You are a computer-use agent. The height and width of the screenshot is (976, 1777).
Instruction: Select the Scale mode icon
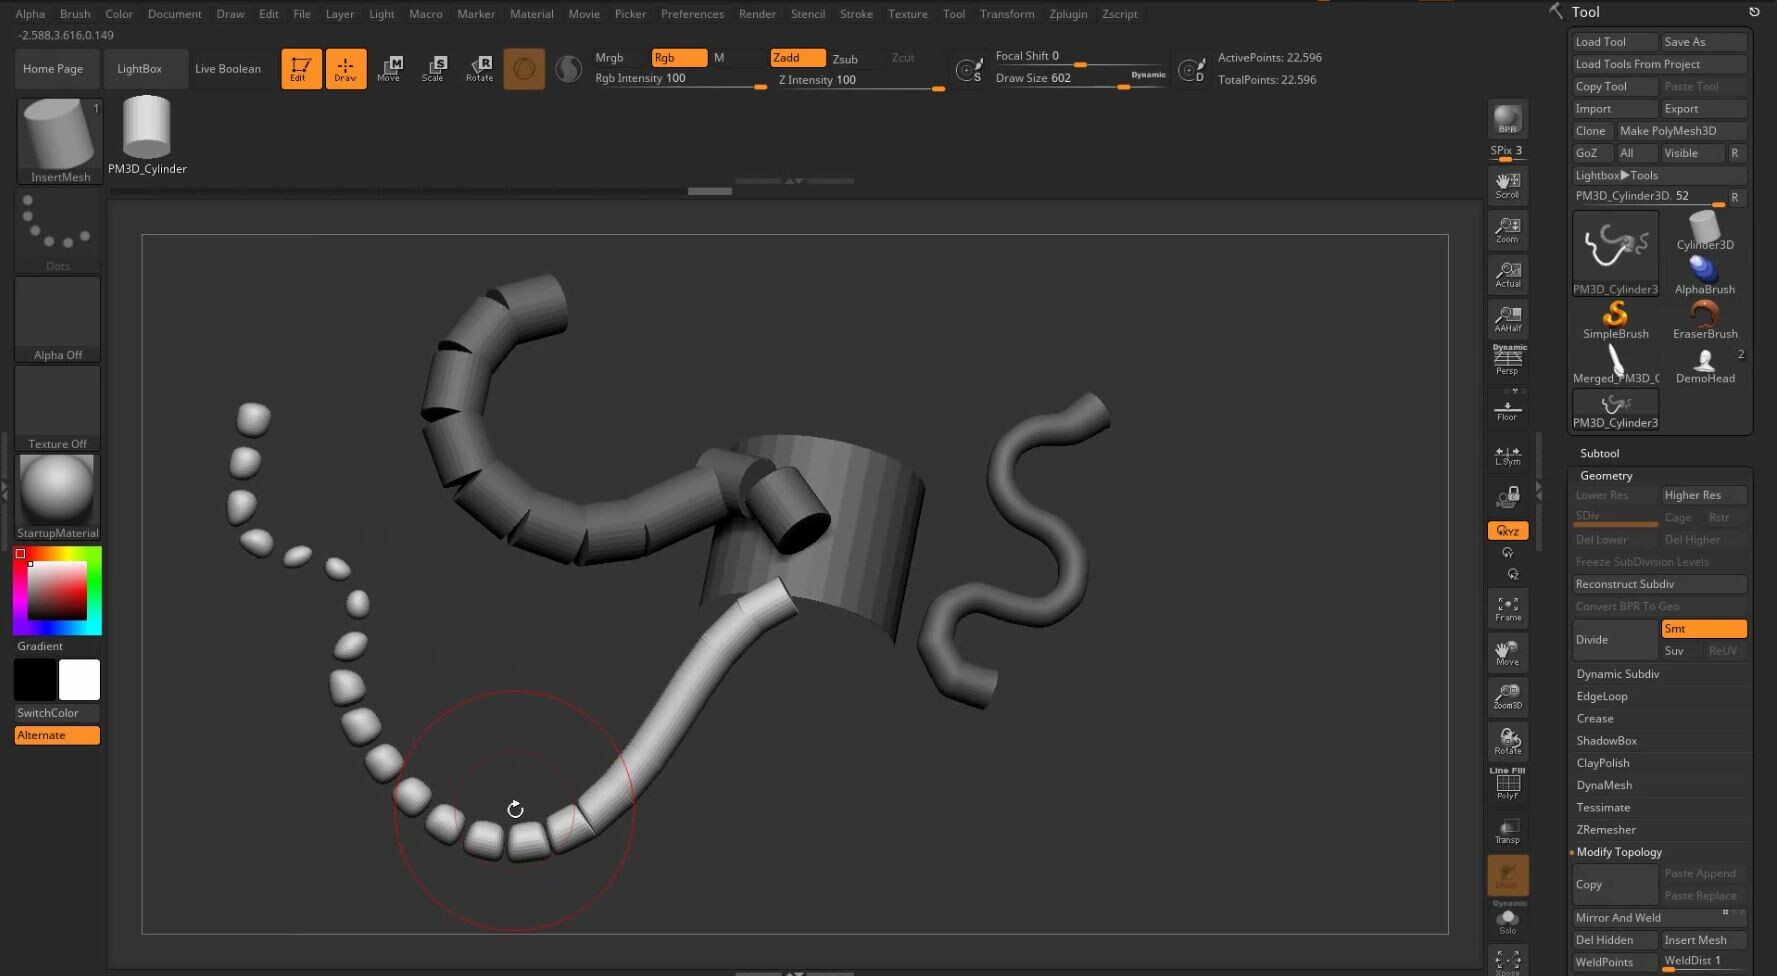click(x=434, y=68)
